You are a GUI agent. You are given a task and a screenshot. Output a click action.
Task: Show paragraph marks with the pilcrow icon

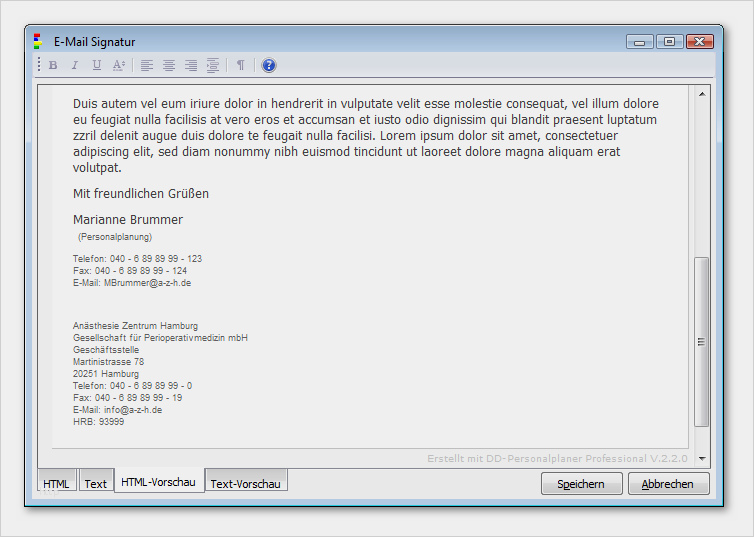click(x=241, y=65)
